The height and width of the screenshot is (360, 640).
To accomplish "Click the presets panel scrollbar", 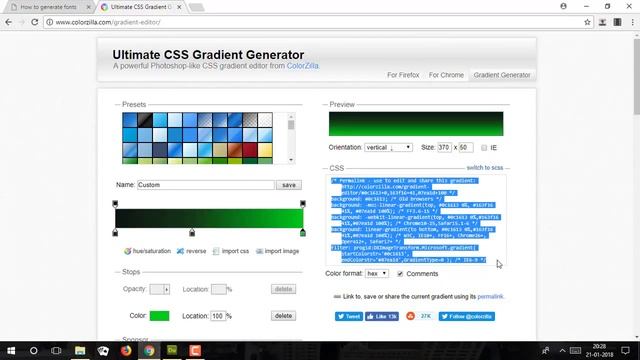I will pyautogui.click(x=291, y=138).
